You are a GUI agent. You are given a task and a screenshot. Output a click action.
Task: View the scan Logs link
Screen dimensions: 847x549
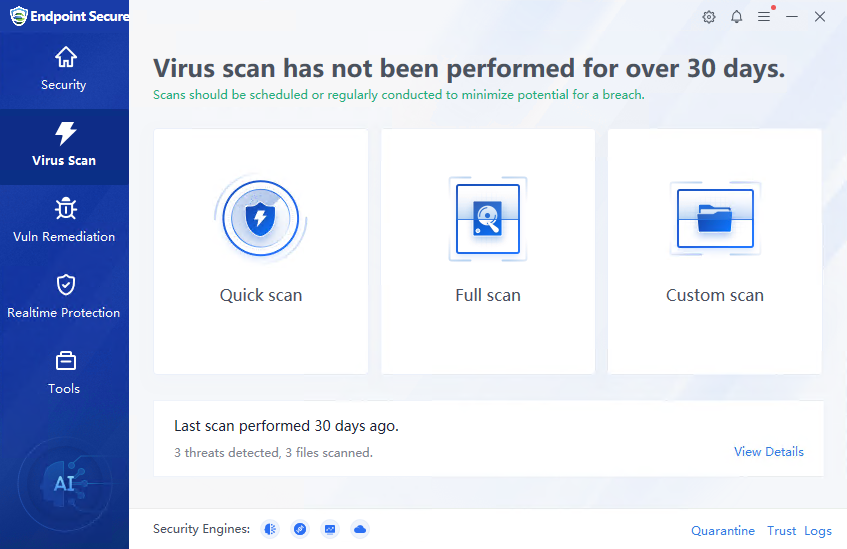[x=818, y=531]
